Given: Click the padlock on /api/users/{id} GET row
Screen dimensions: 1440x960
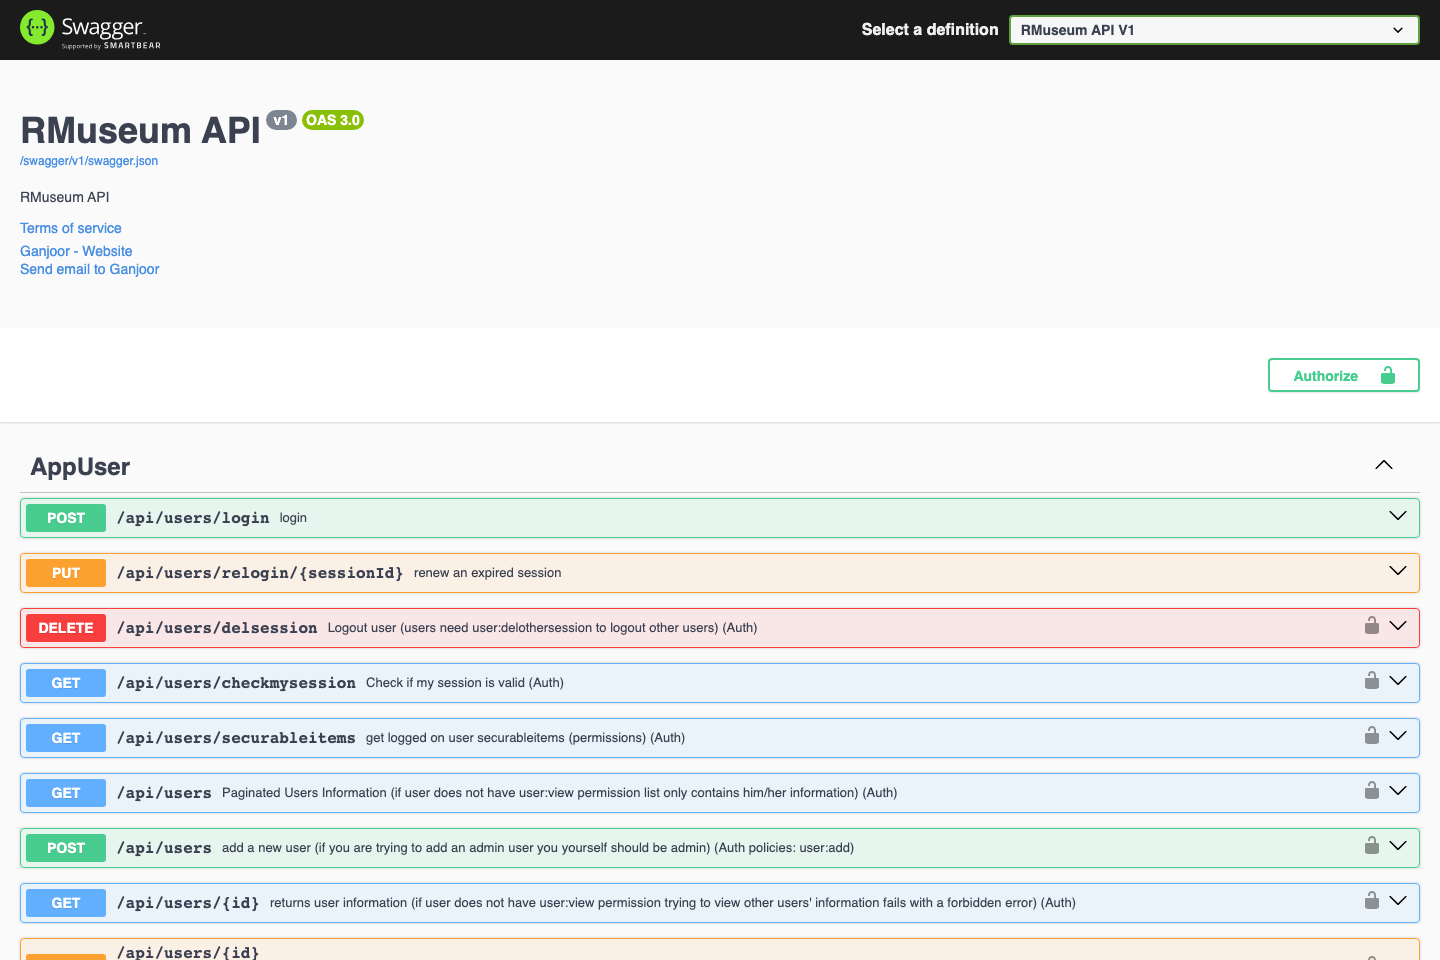Looking at the screenshot, I should coord(1371,900).
